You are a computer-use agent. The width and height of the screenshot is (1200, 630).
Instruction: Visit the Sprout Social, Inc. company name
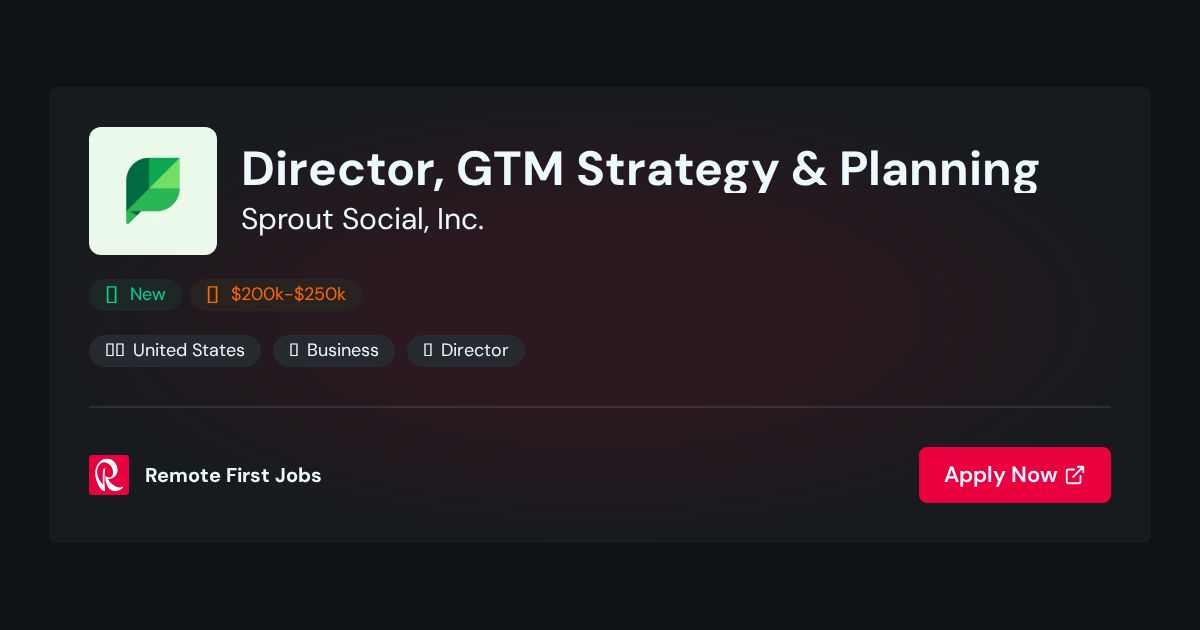point(362,219)
